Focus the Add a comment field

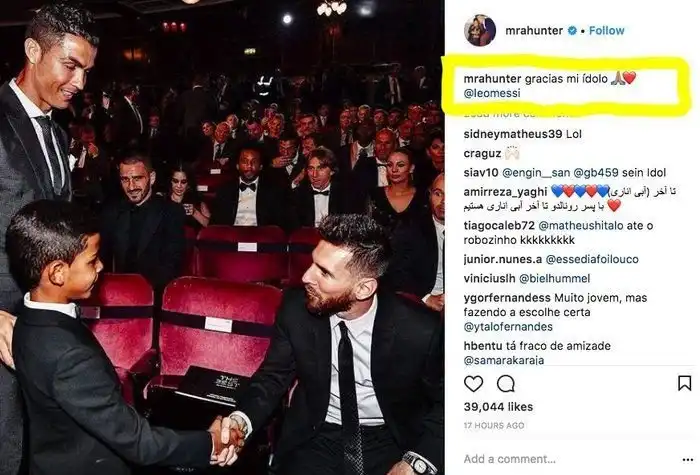pos(567,459)
